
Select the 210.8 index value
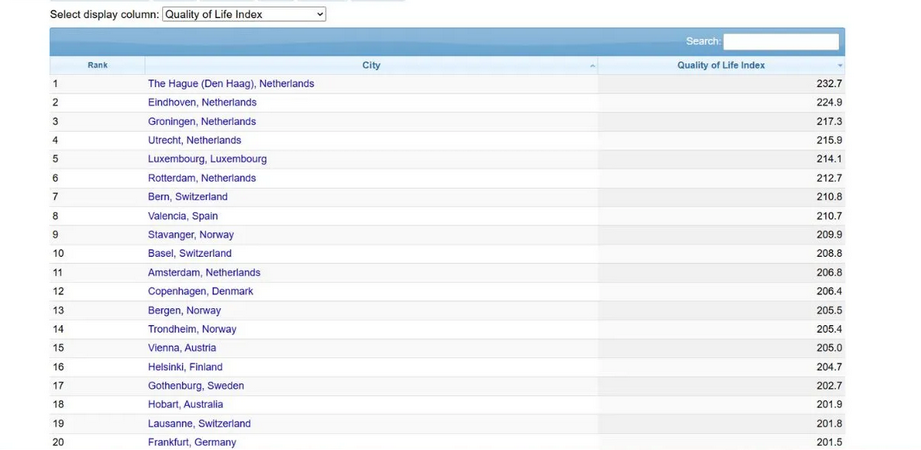pos(829,196)
